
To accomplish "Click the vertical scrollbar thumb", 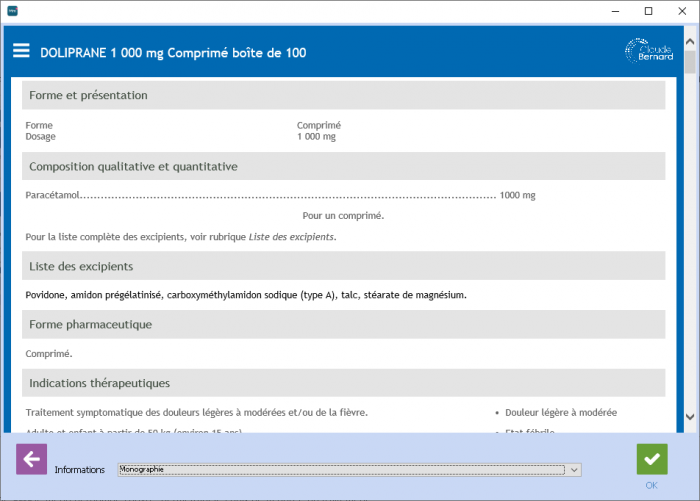I will (x=690, y=62).
